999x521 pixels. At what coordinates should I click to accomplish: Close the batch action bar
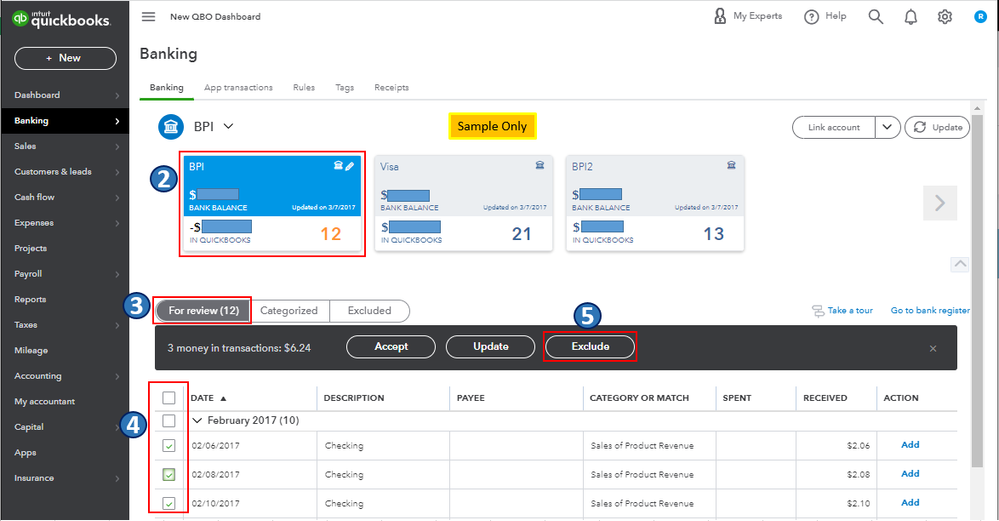pyautogui.click(x=933, y=348)
